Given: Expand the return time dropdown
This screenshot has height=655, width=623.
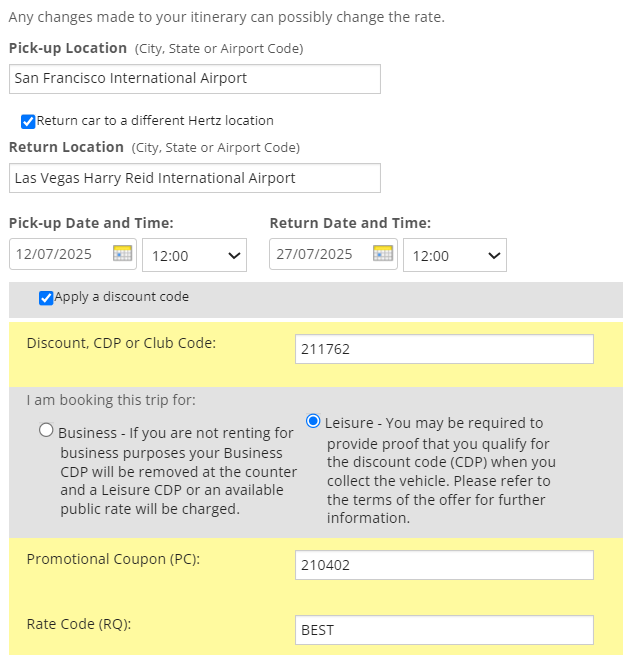Looking at the screenshot, I should pyautogui.click(x=455, y=255).
